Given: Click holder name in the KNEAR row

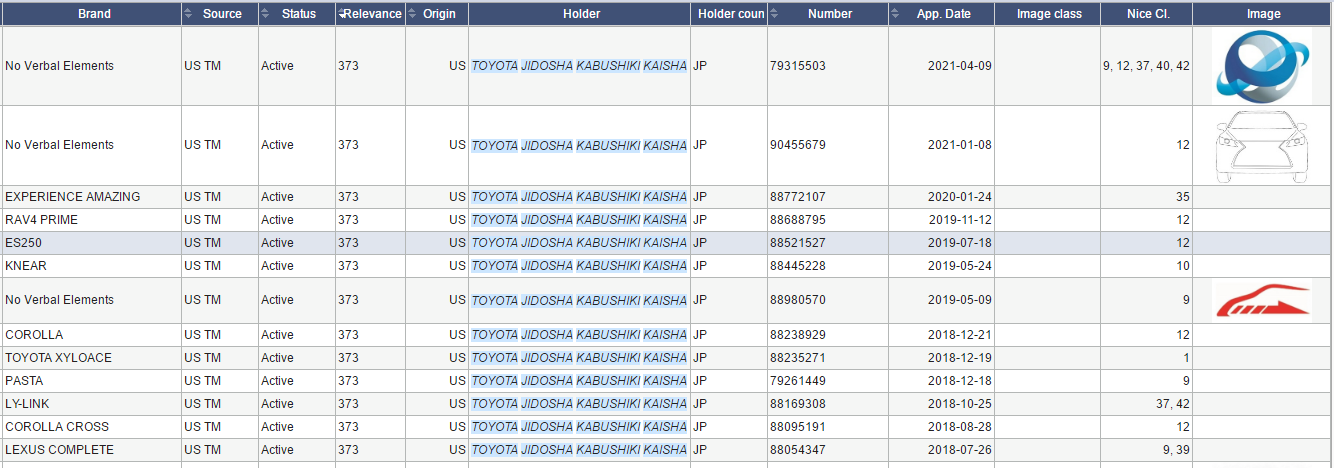Looking at the screenshot, I should point(579,266).
